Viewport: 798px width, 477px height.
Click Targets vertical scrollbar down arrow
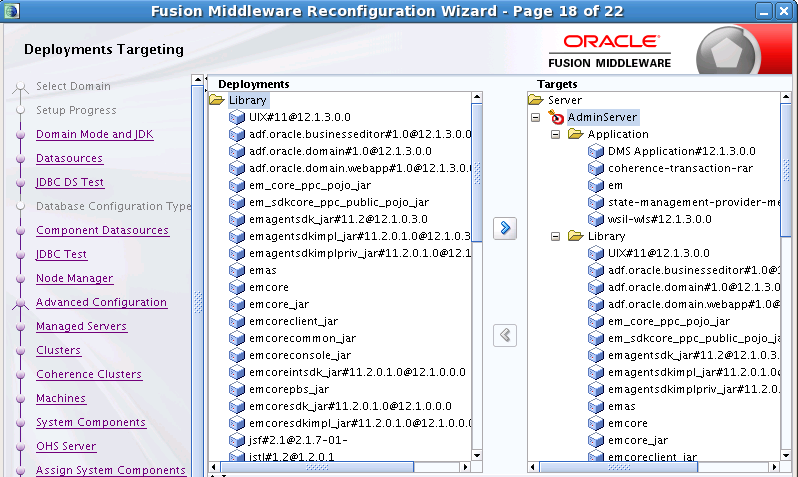pyautogui.click(x=786, y=455)
